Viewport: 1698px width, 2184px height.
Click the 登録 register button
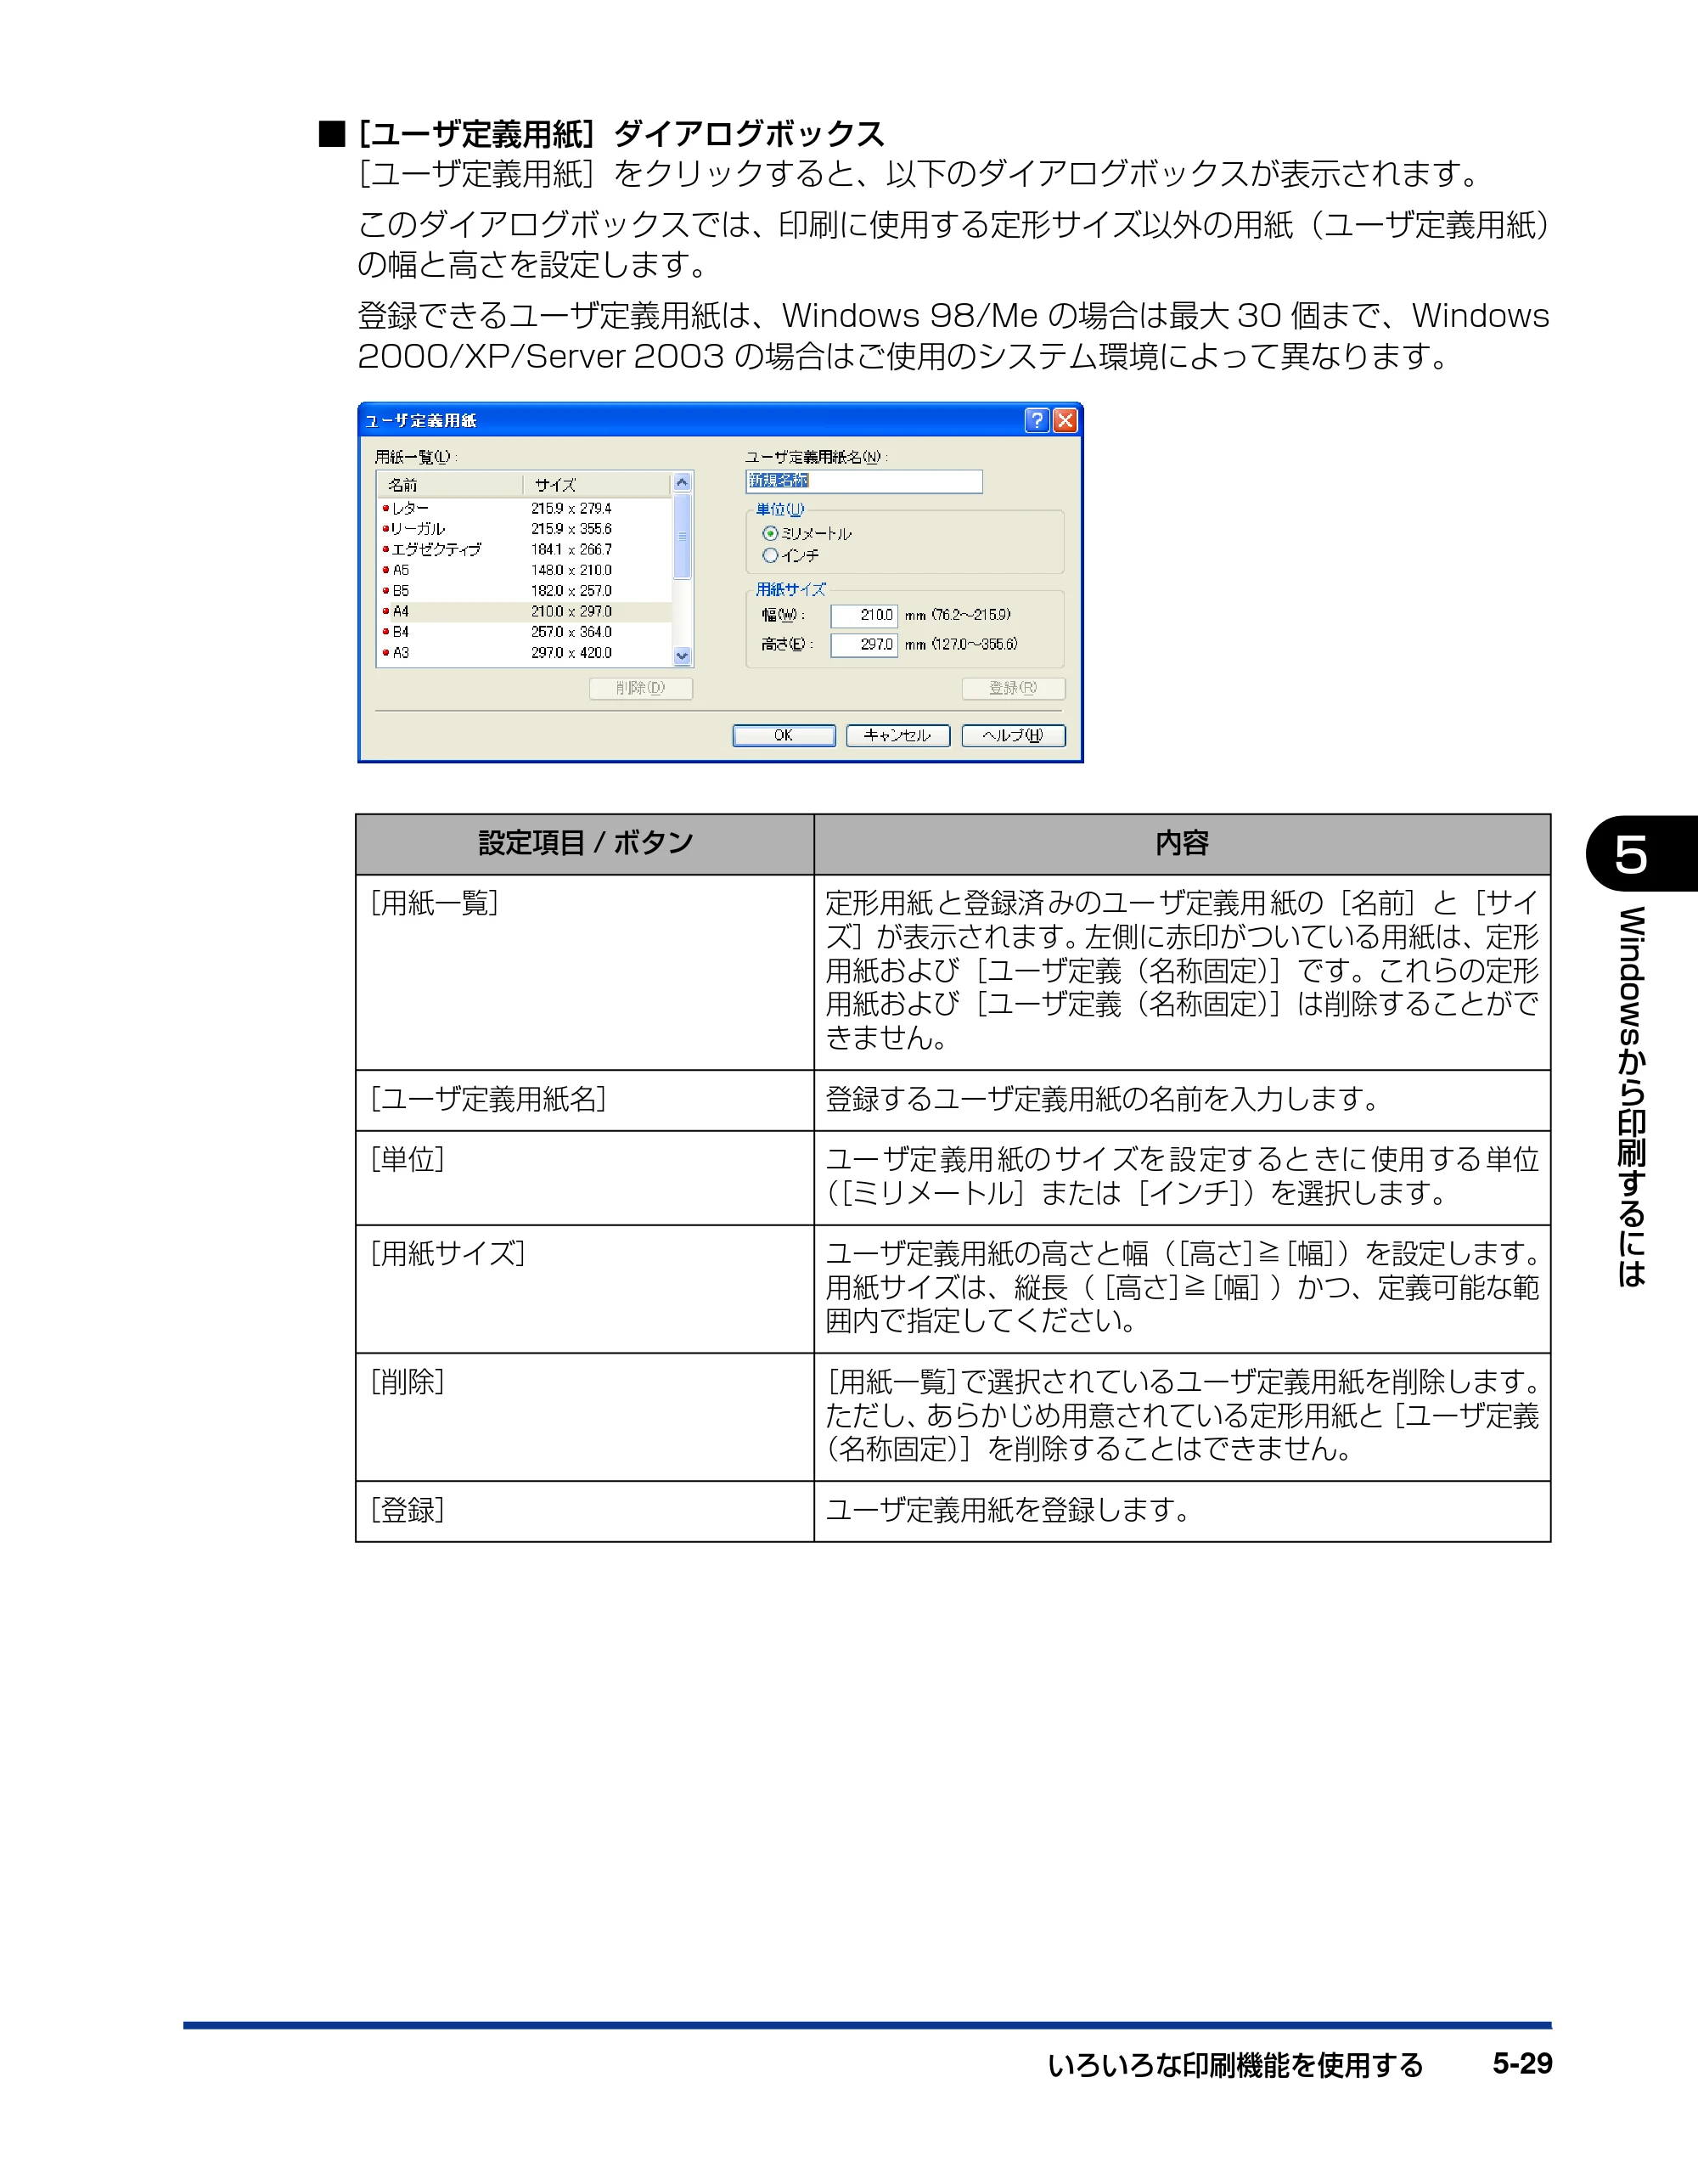[1013, 688]
